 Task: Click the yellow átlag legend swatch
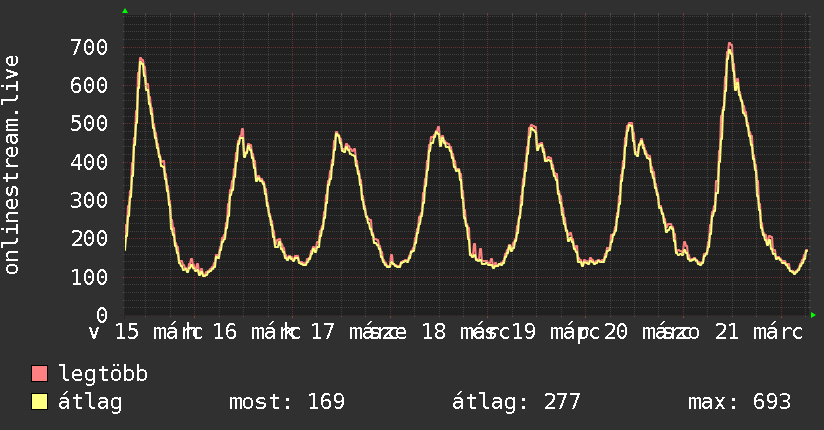tap(39, 402)
